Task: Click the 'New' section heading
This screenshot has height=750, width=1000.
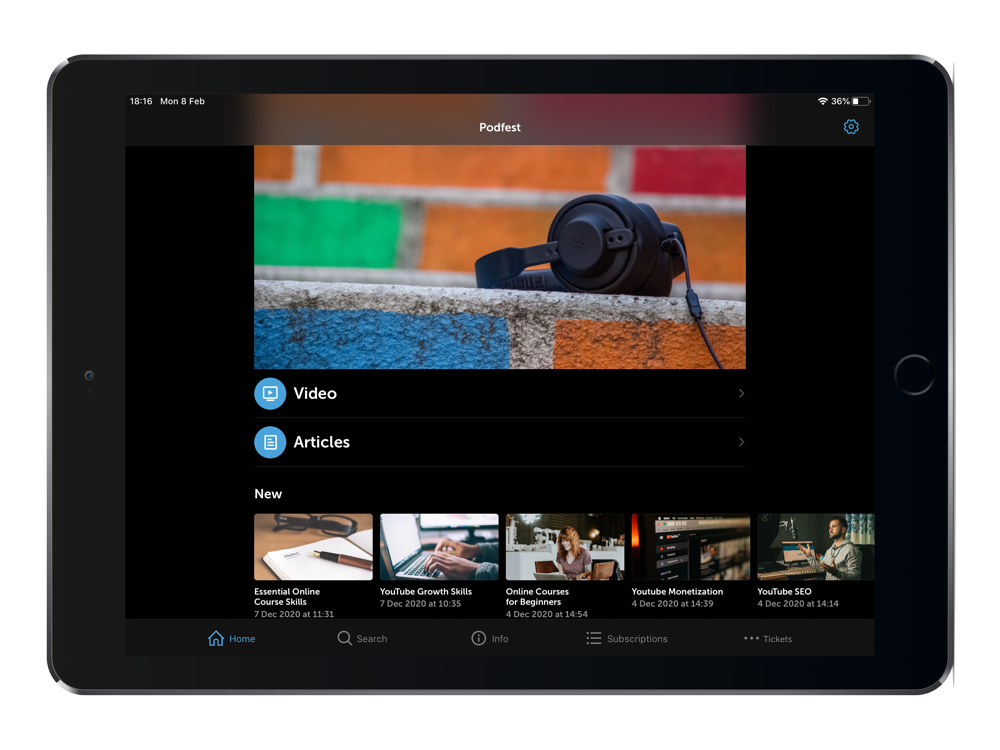Action: click(268, 494)
